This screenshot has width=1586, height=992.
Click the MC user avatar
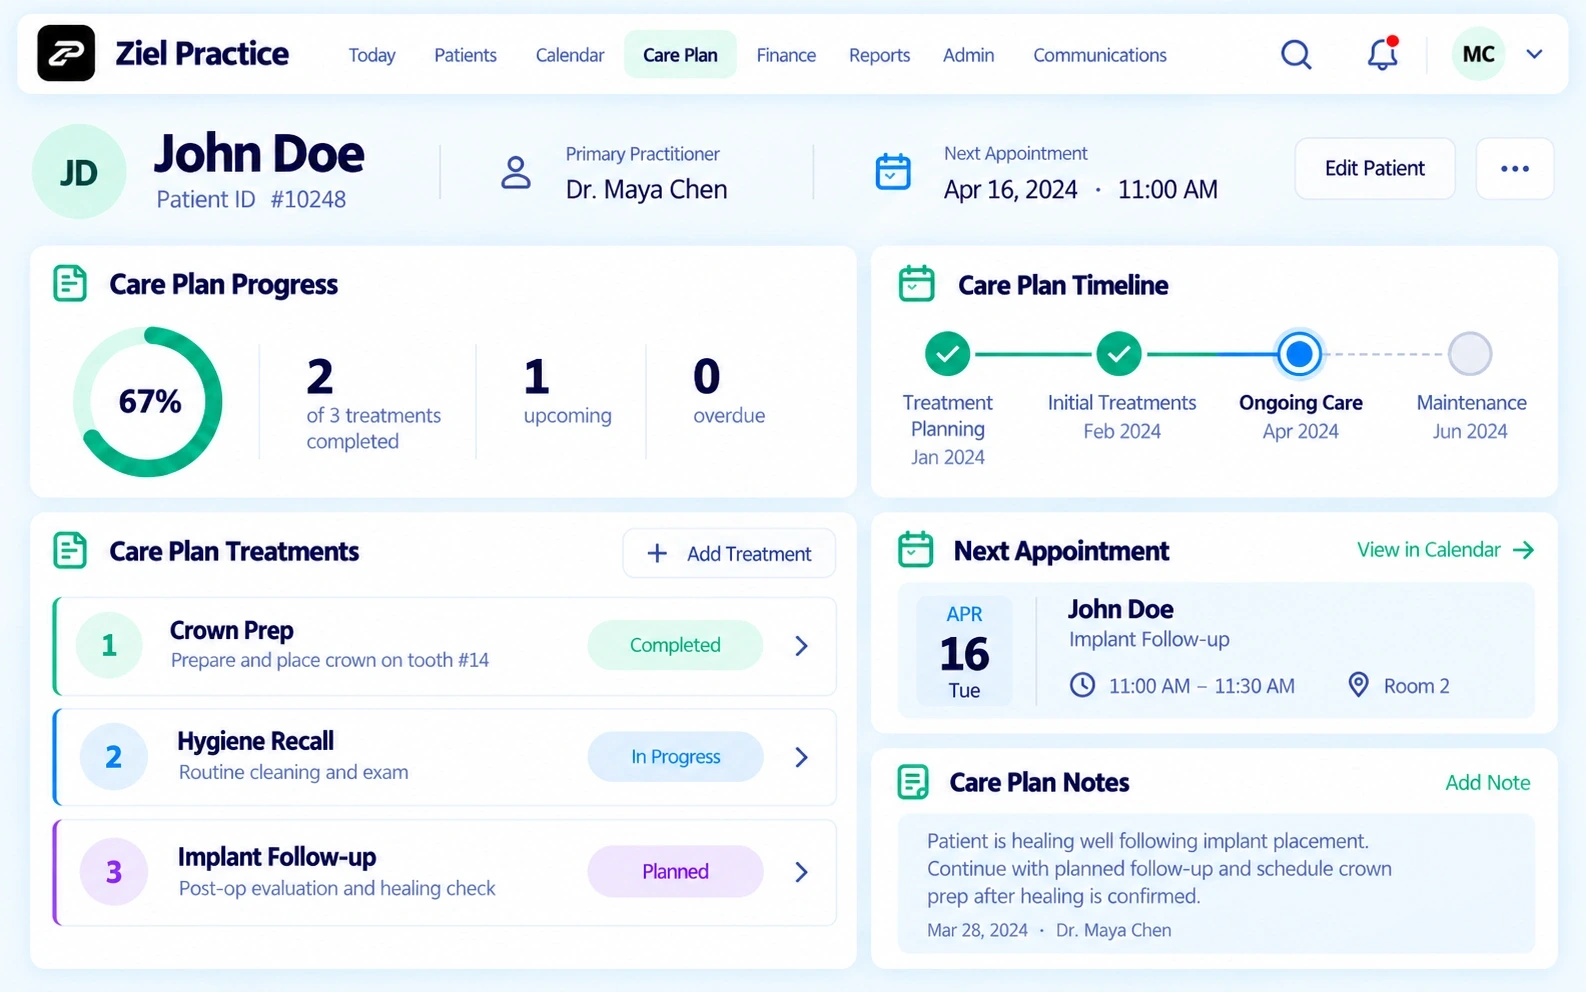[1478, 54]
